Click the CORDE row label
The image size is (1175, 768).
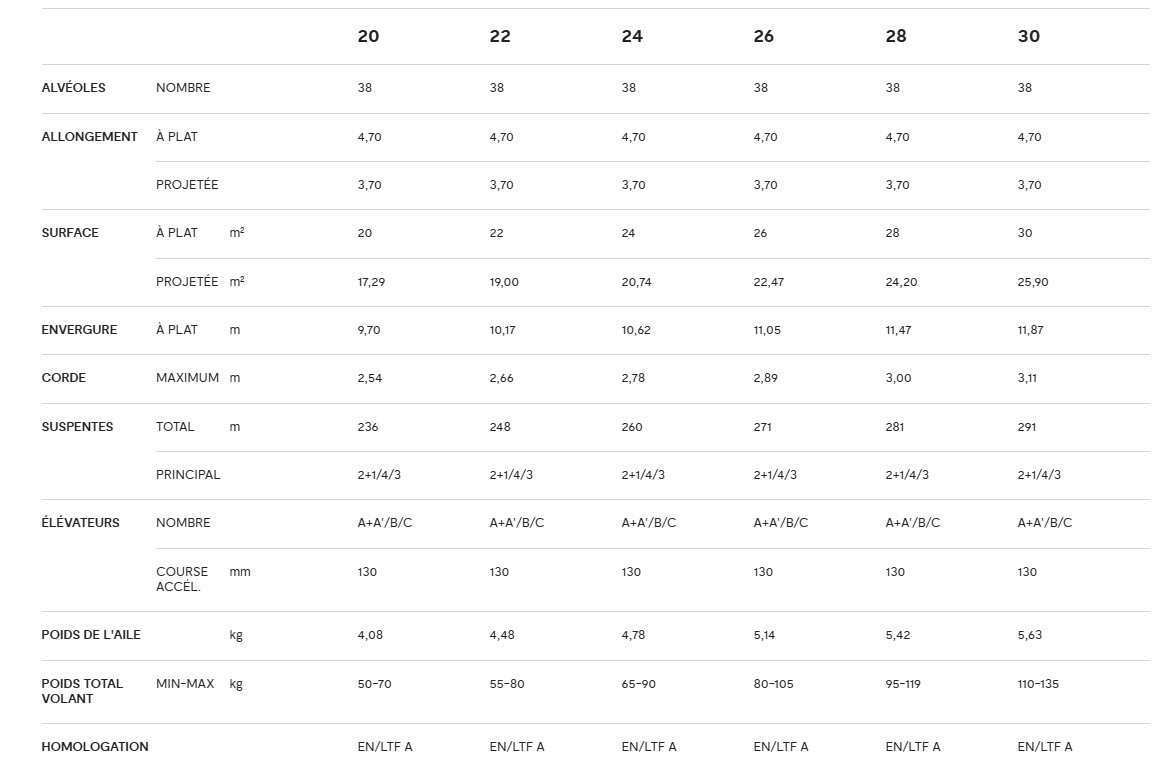[64, 378]
